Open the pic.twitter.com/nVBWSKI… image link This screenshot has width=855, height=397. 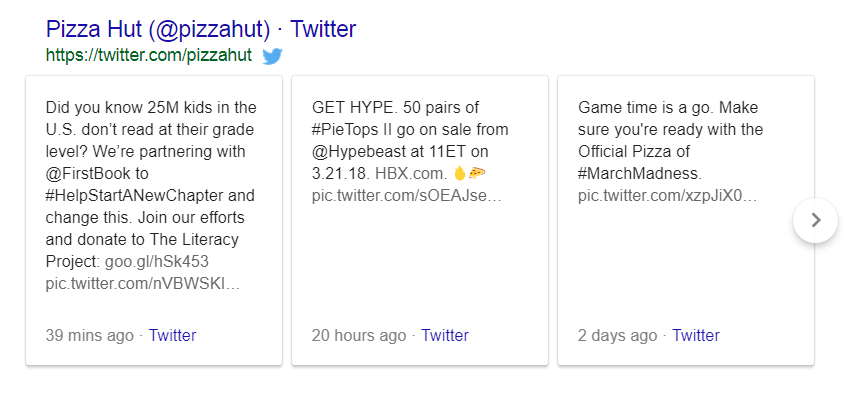tap(143, 284)
